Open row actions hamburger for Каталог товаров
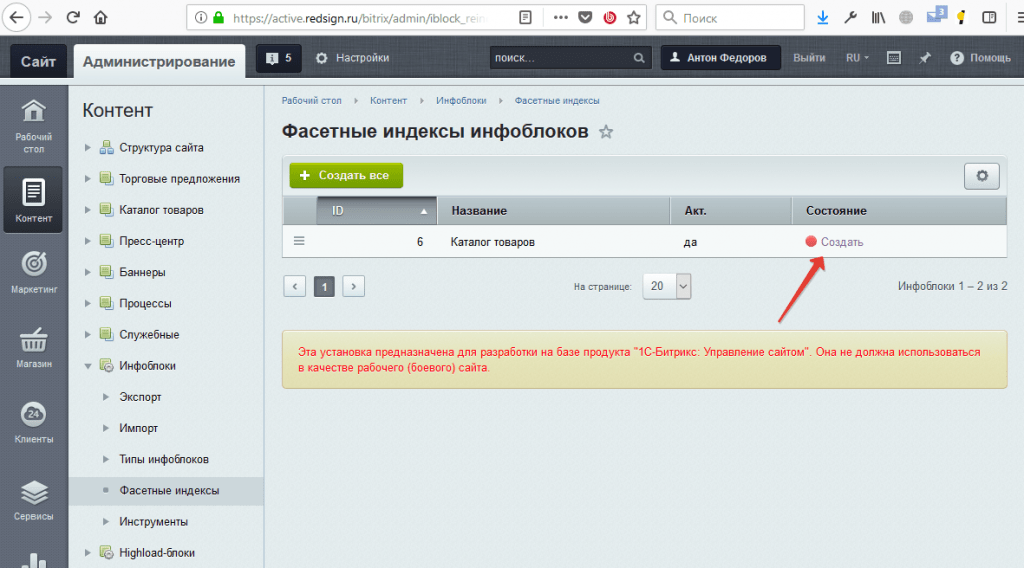Viewport: 1024px width, 568px height. tap(299, 241)
